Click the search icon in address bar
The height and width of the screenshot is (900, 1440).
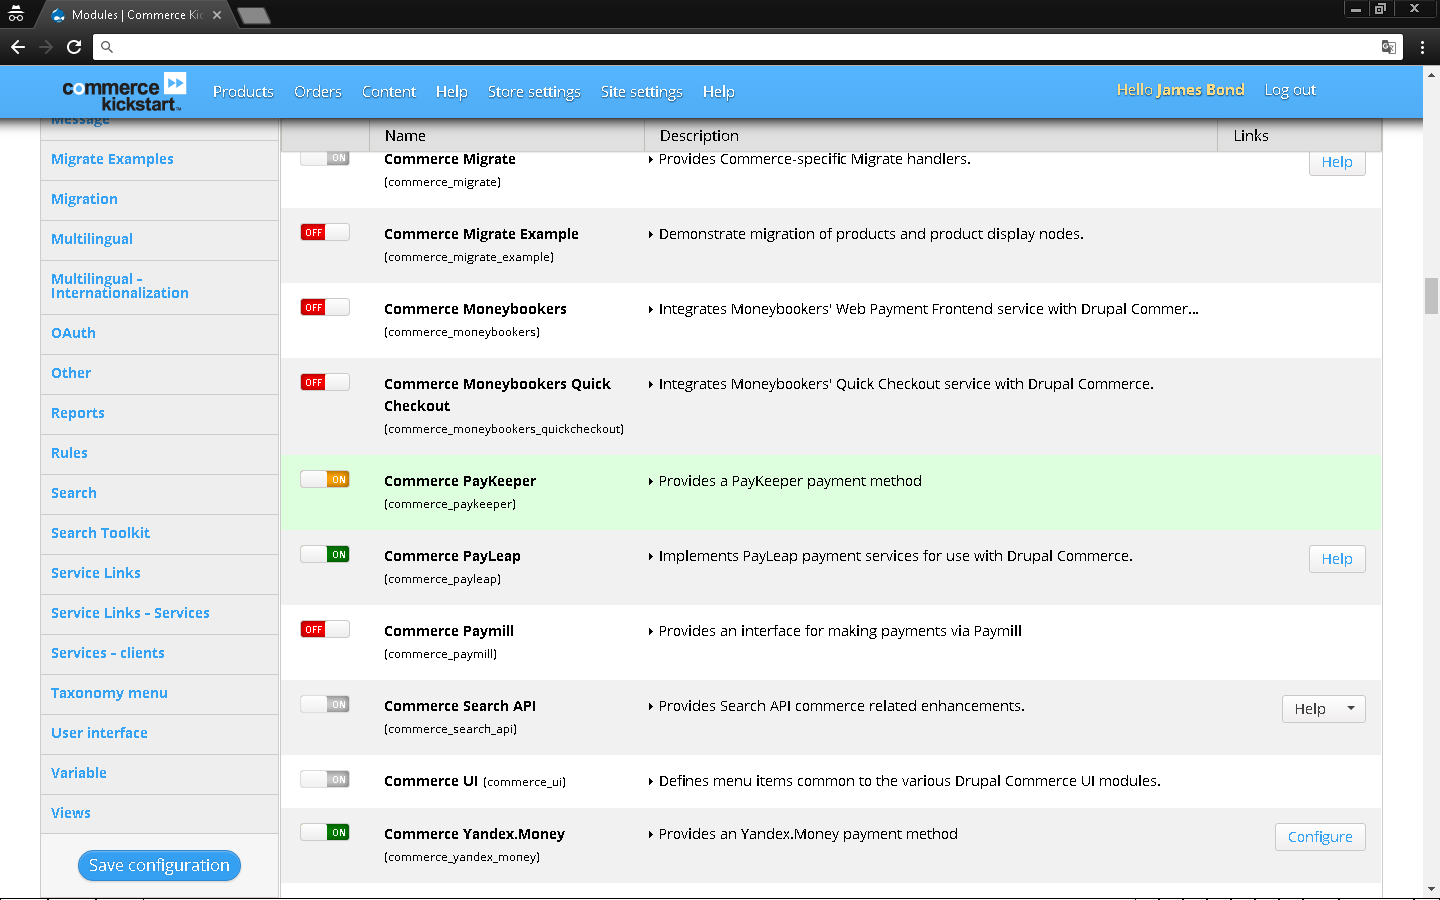point(107,47)
